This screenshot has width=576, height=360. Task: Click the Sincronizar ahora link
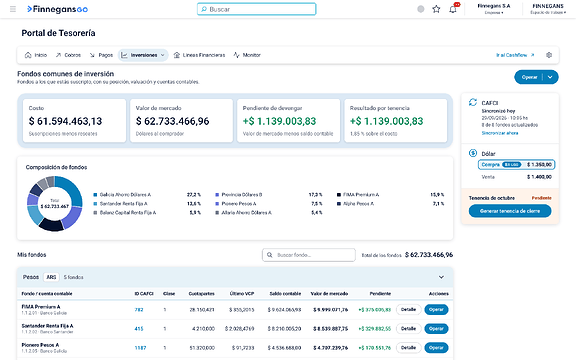(x=500, y=133)
